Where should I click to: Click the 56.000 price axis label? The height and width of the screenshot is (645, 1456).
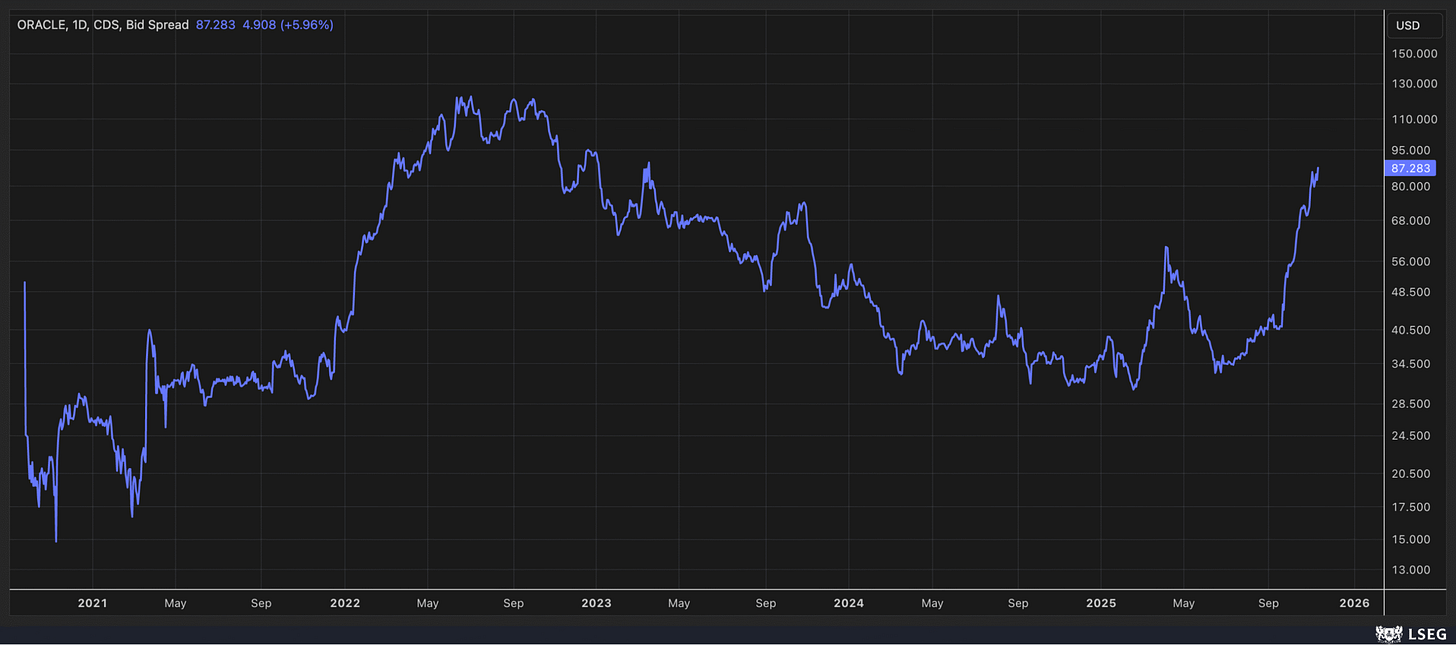(1413, 262)
